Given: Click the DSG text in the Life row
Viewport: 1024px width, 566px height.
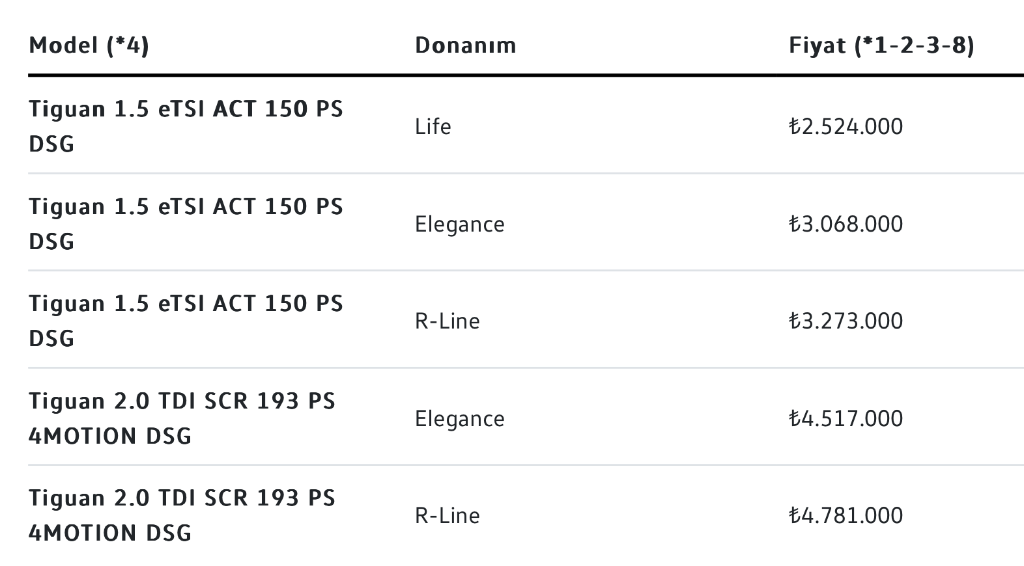Looking at the screenshot, I should click(x=52, y=144).
